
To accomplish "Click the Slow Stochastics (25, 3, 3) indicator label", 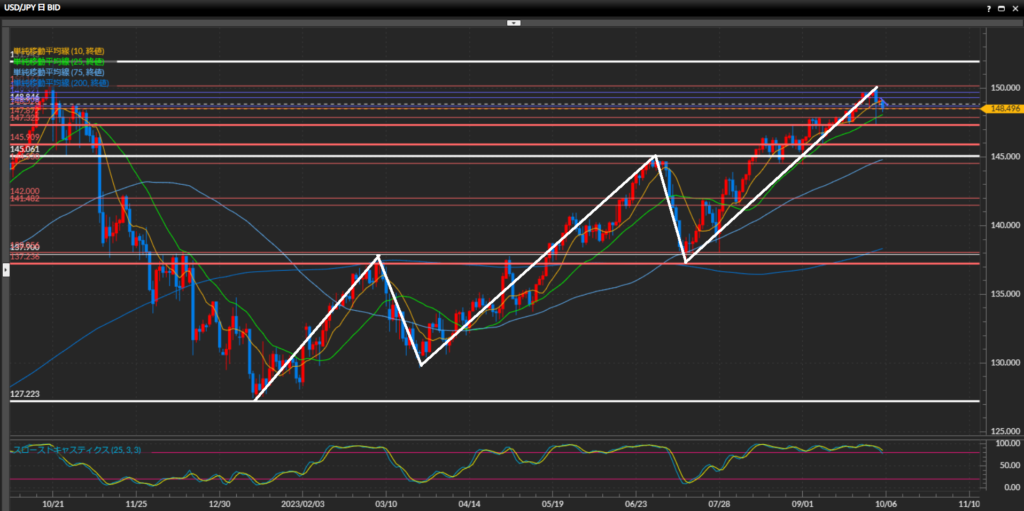I will tap(76, 451).
